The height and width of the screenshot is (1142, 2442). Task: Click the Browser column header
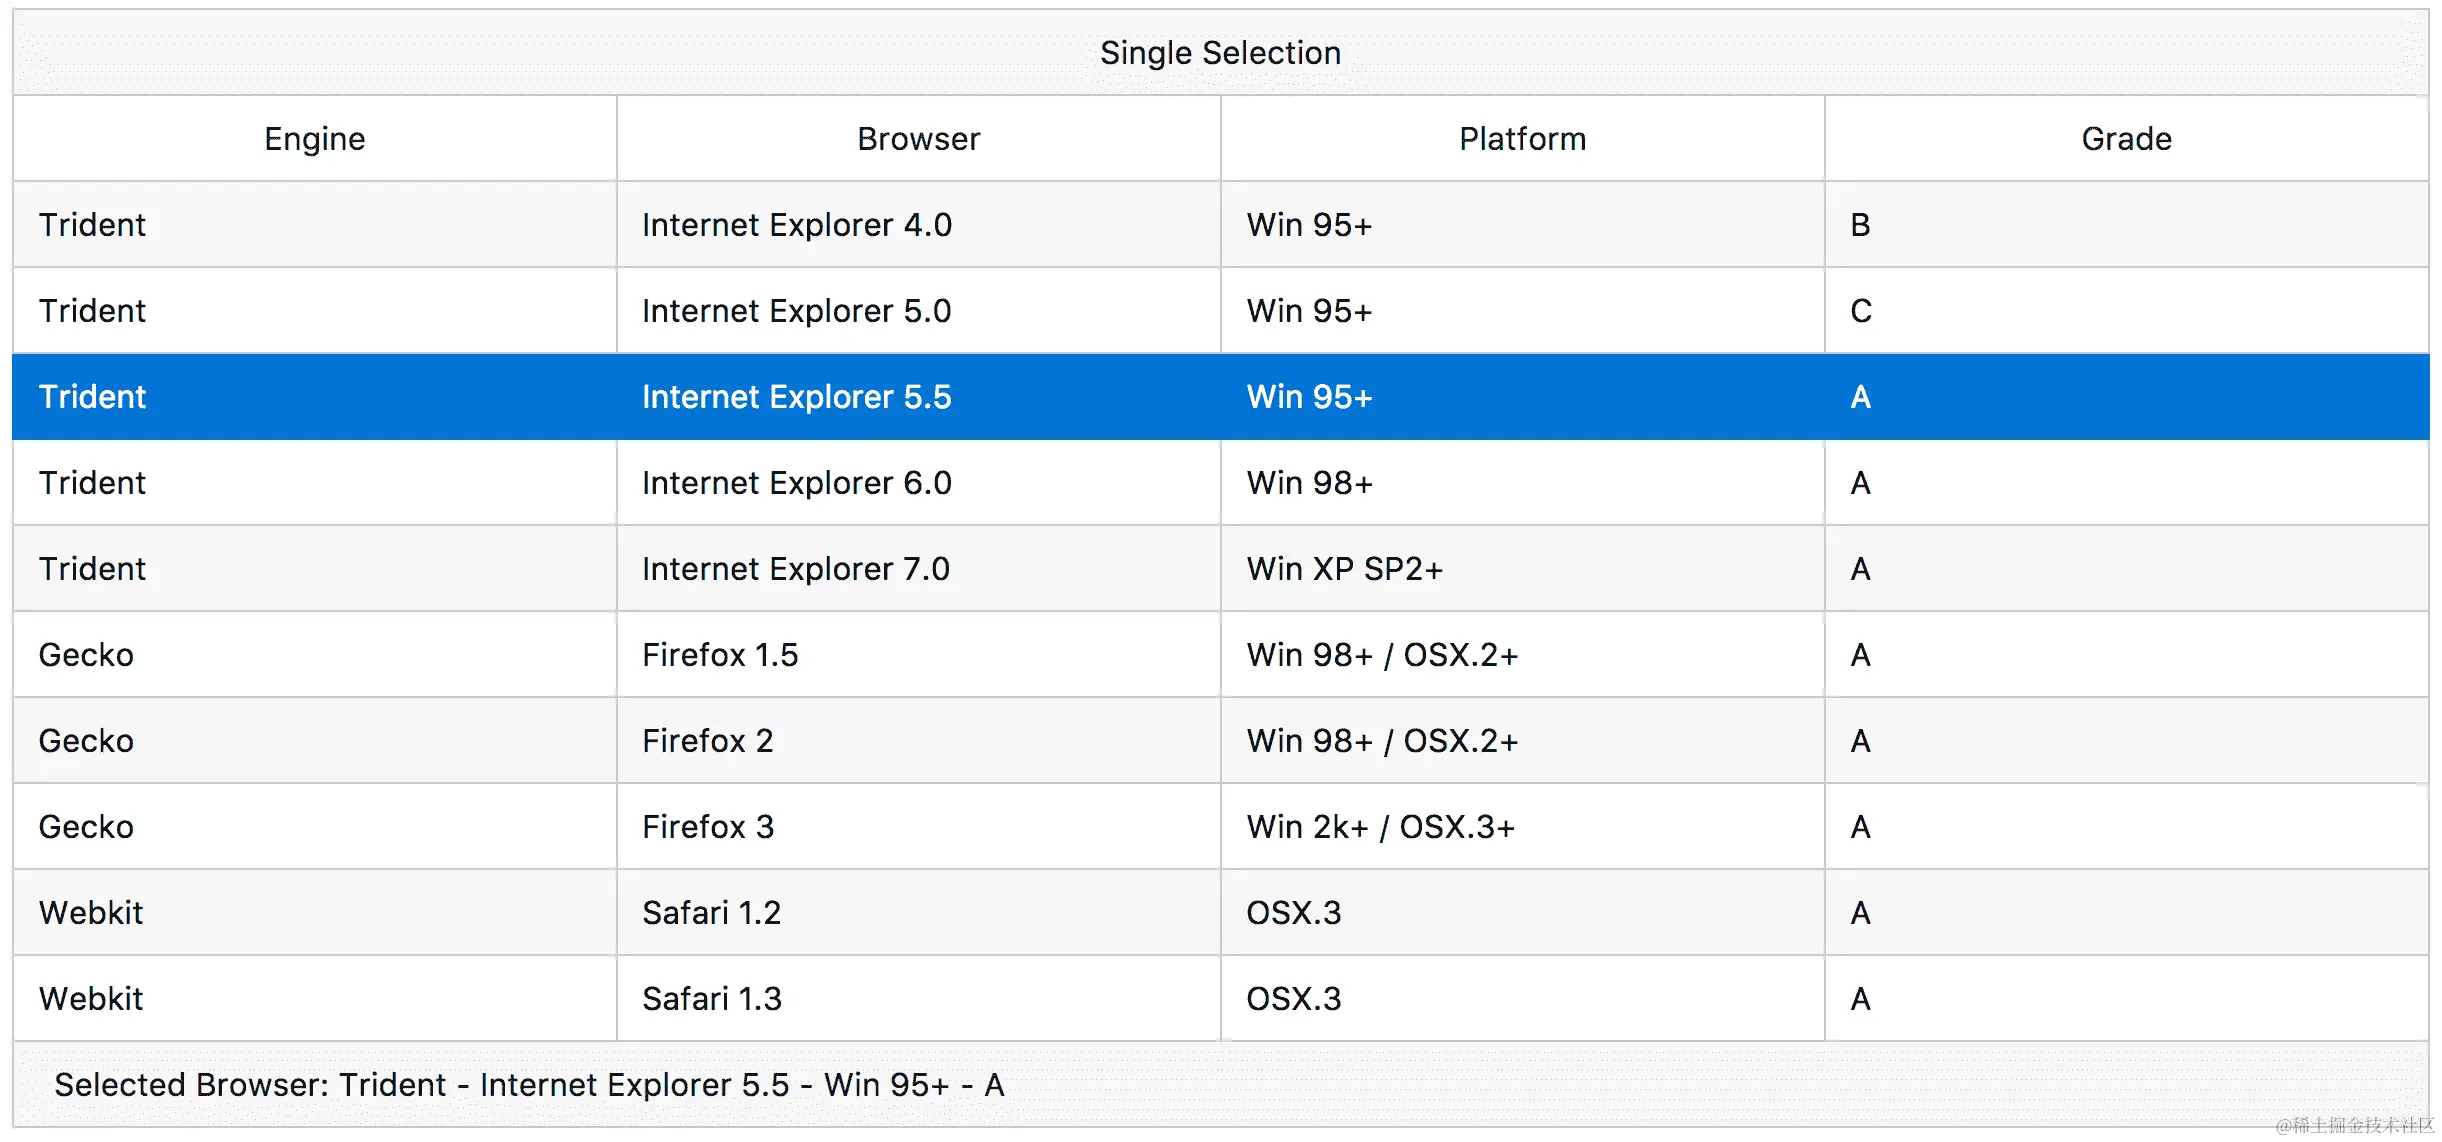(x=918, y=139)
